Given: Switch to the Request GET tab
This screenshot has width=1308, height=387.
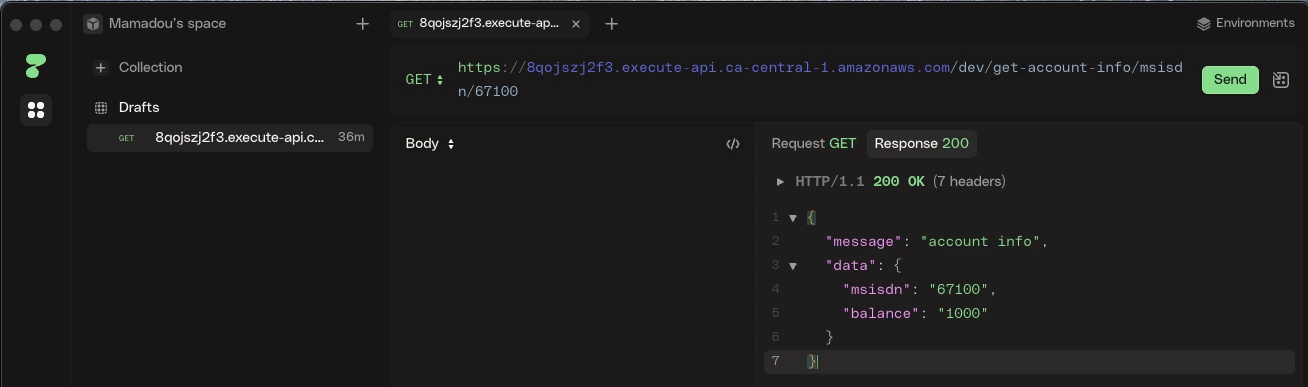Looking at the screenshot, I should pos(813,144).
